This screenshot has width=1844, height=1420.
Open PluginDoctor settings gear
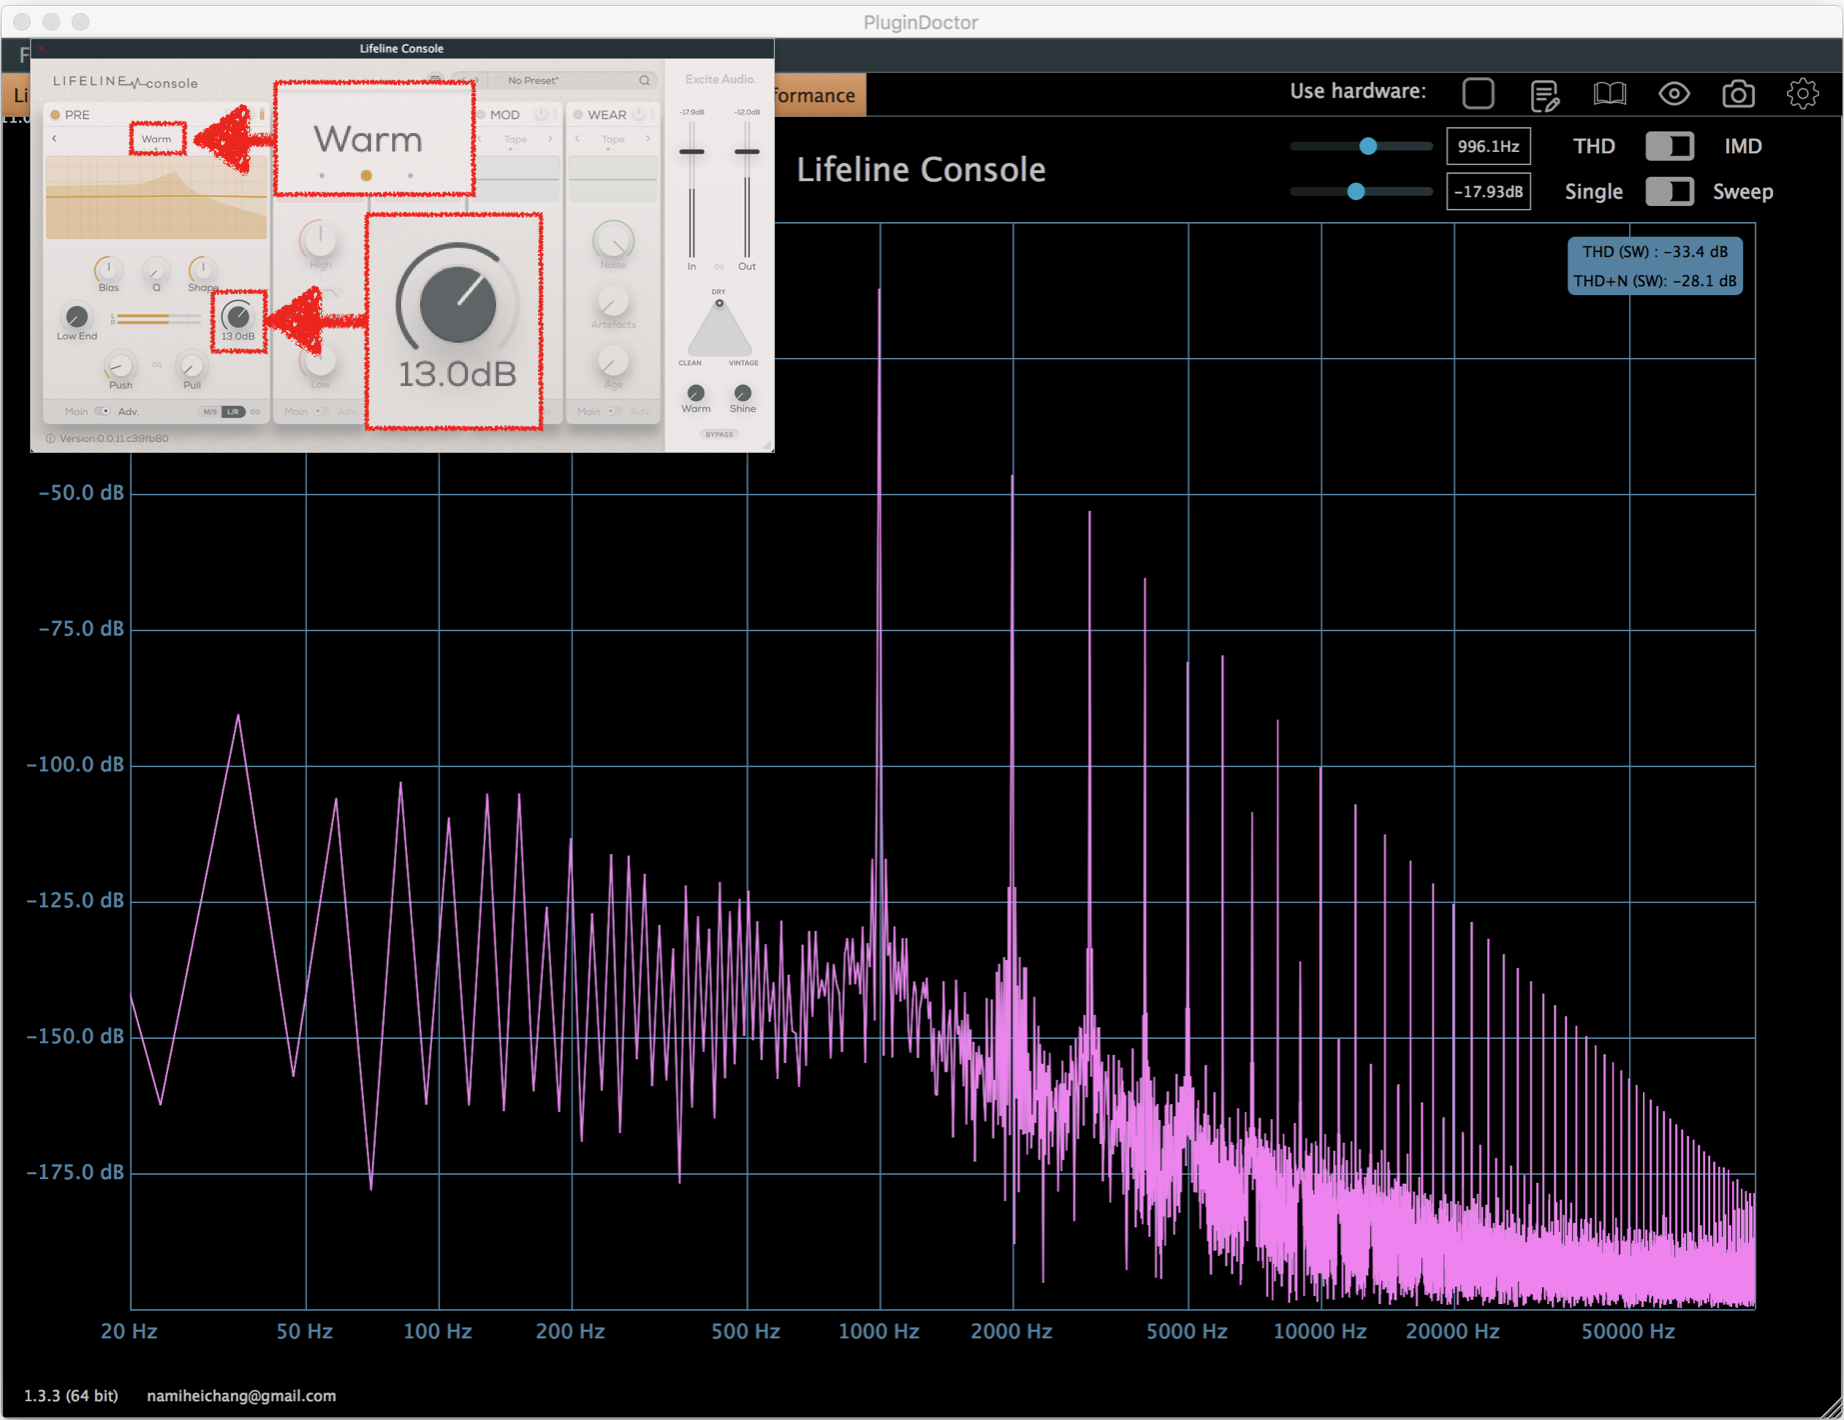pyautogui.click(x=1803, y=94)
